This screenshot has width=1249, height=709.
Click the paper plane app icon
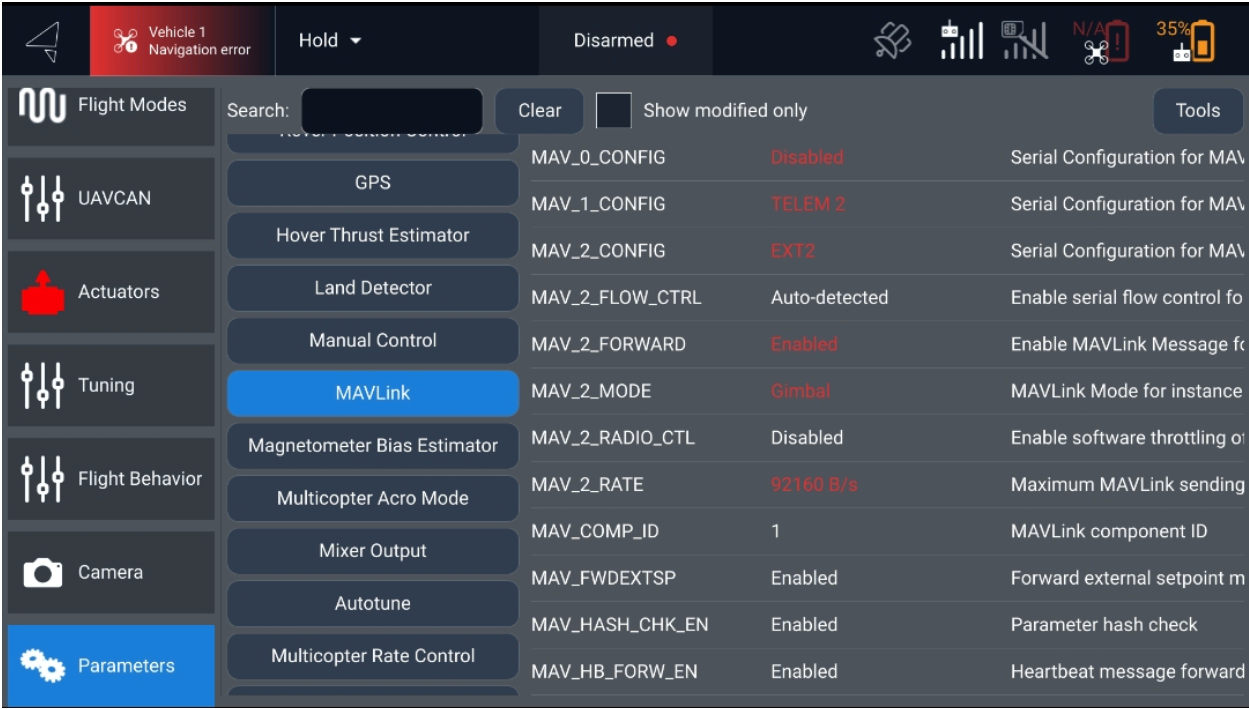point(42,41)
